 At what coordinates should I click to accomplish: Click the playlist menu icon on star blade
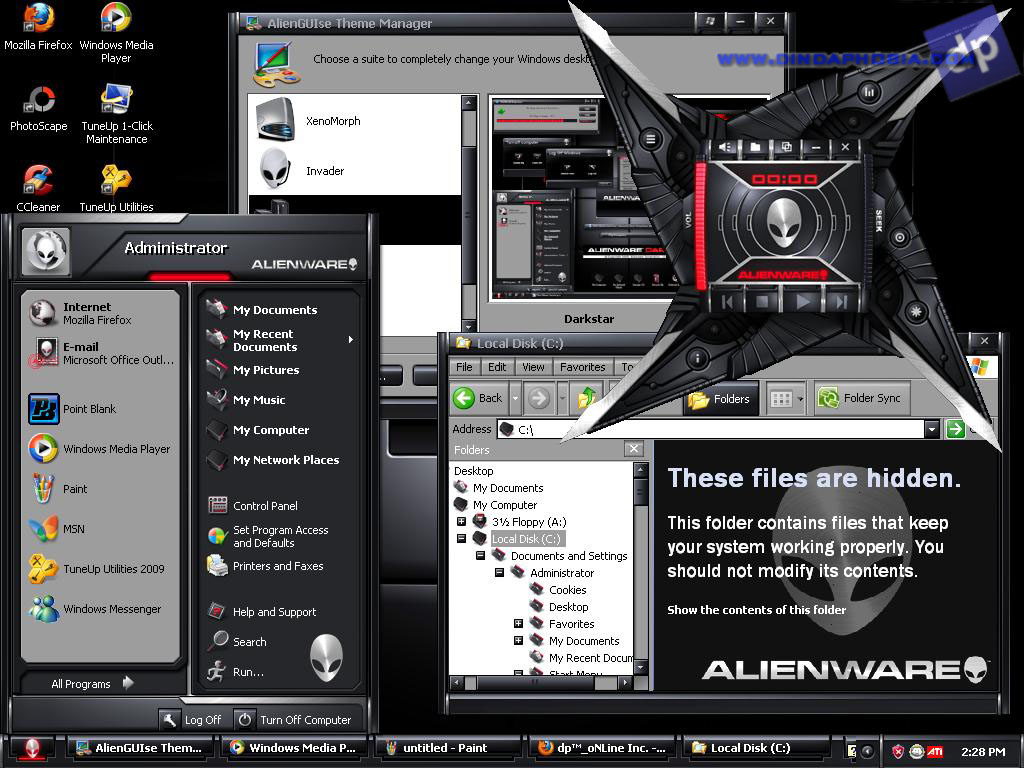pos(650,138)
